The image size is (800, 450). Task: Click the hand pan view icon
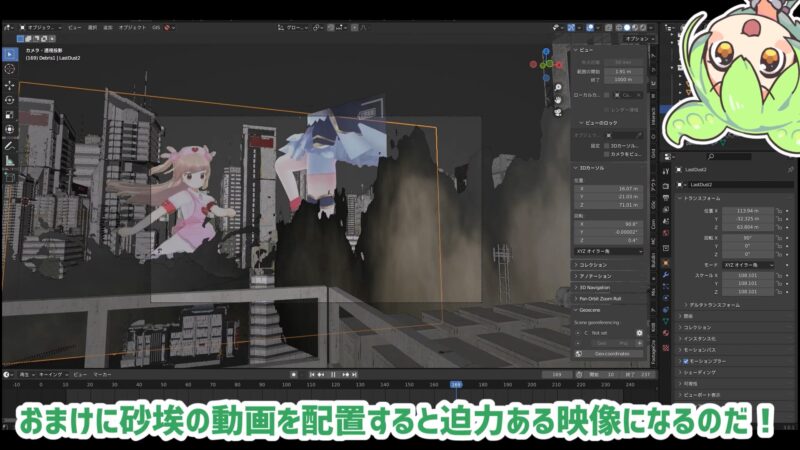tap(559, 99)
